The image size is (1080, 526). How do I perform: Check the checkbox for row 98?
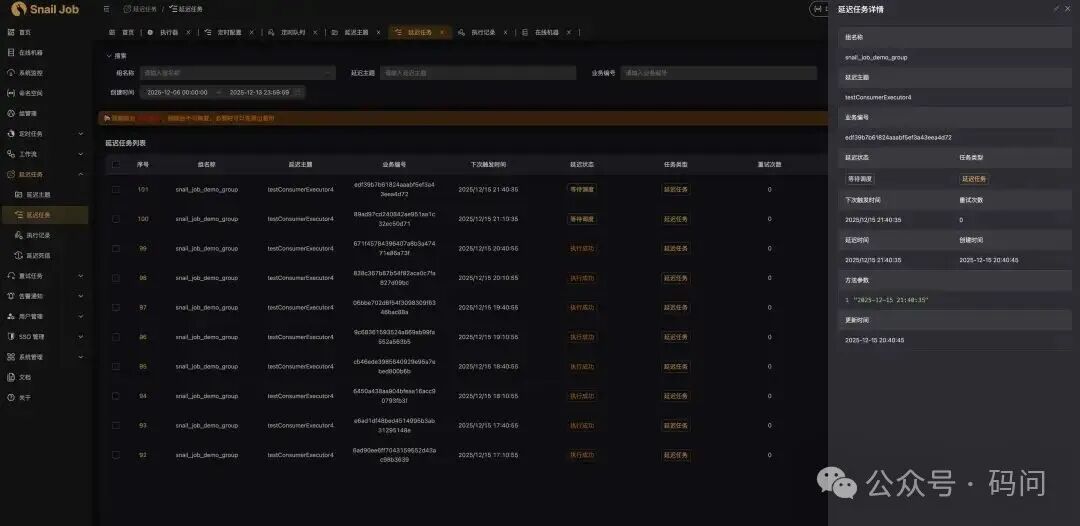[x=116, y=278]
